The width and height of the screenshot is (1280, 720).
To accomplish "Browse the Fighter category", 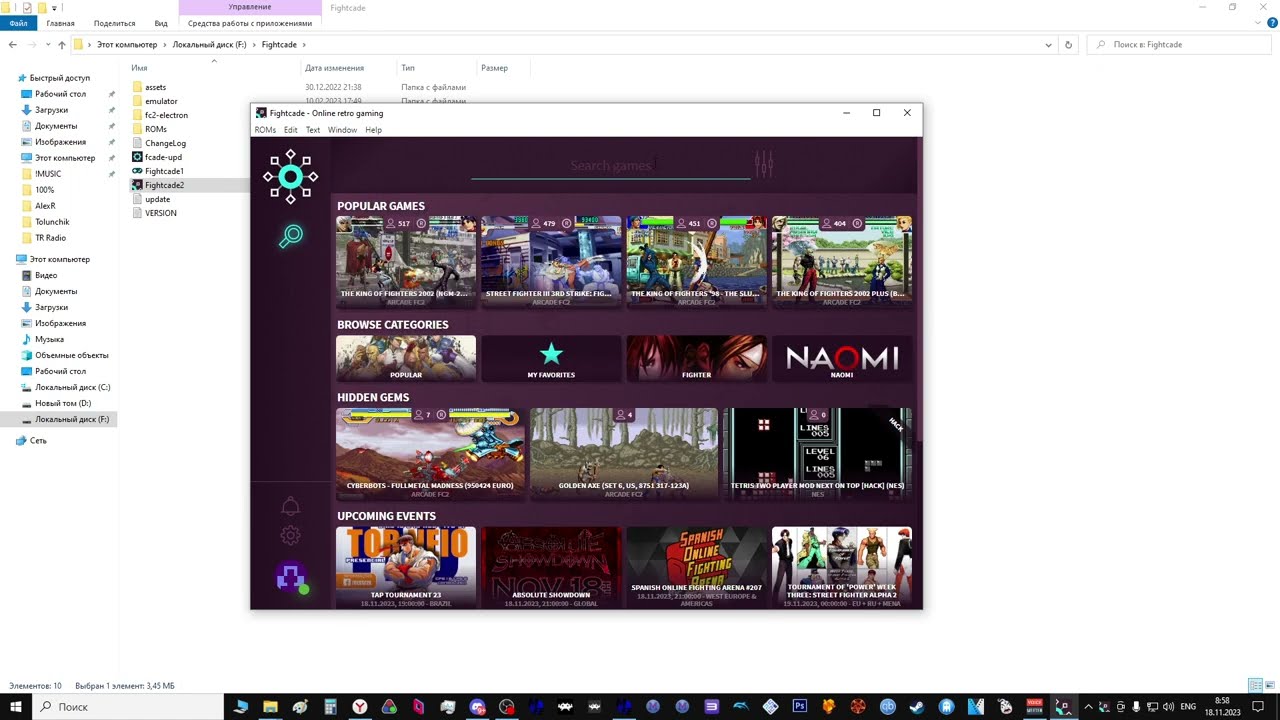I will click(x=696, y=358).
